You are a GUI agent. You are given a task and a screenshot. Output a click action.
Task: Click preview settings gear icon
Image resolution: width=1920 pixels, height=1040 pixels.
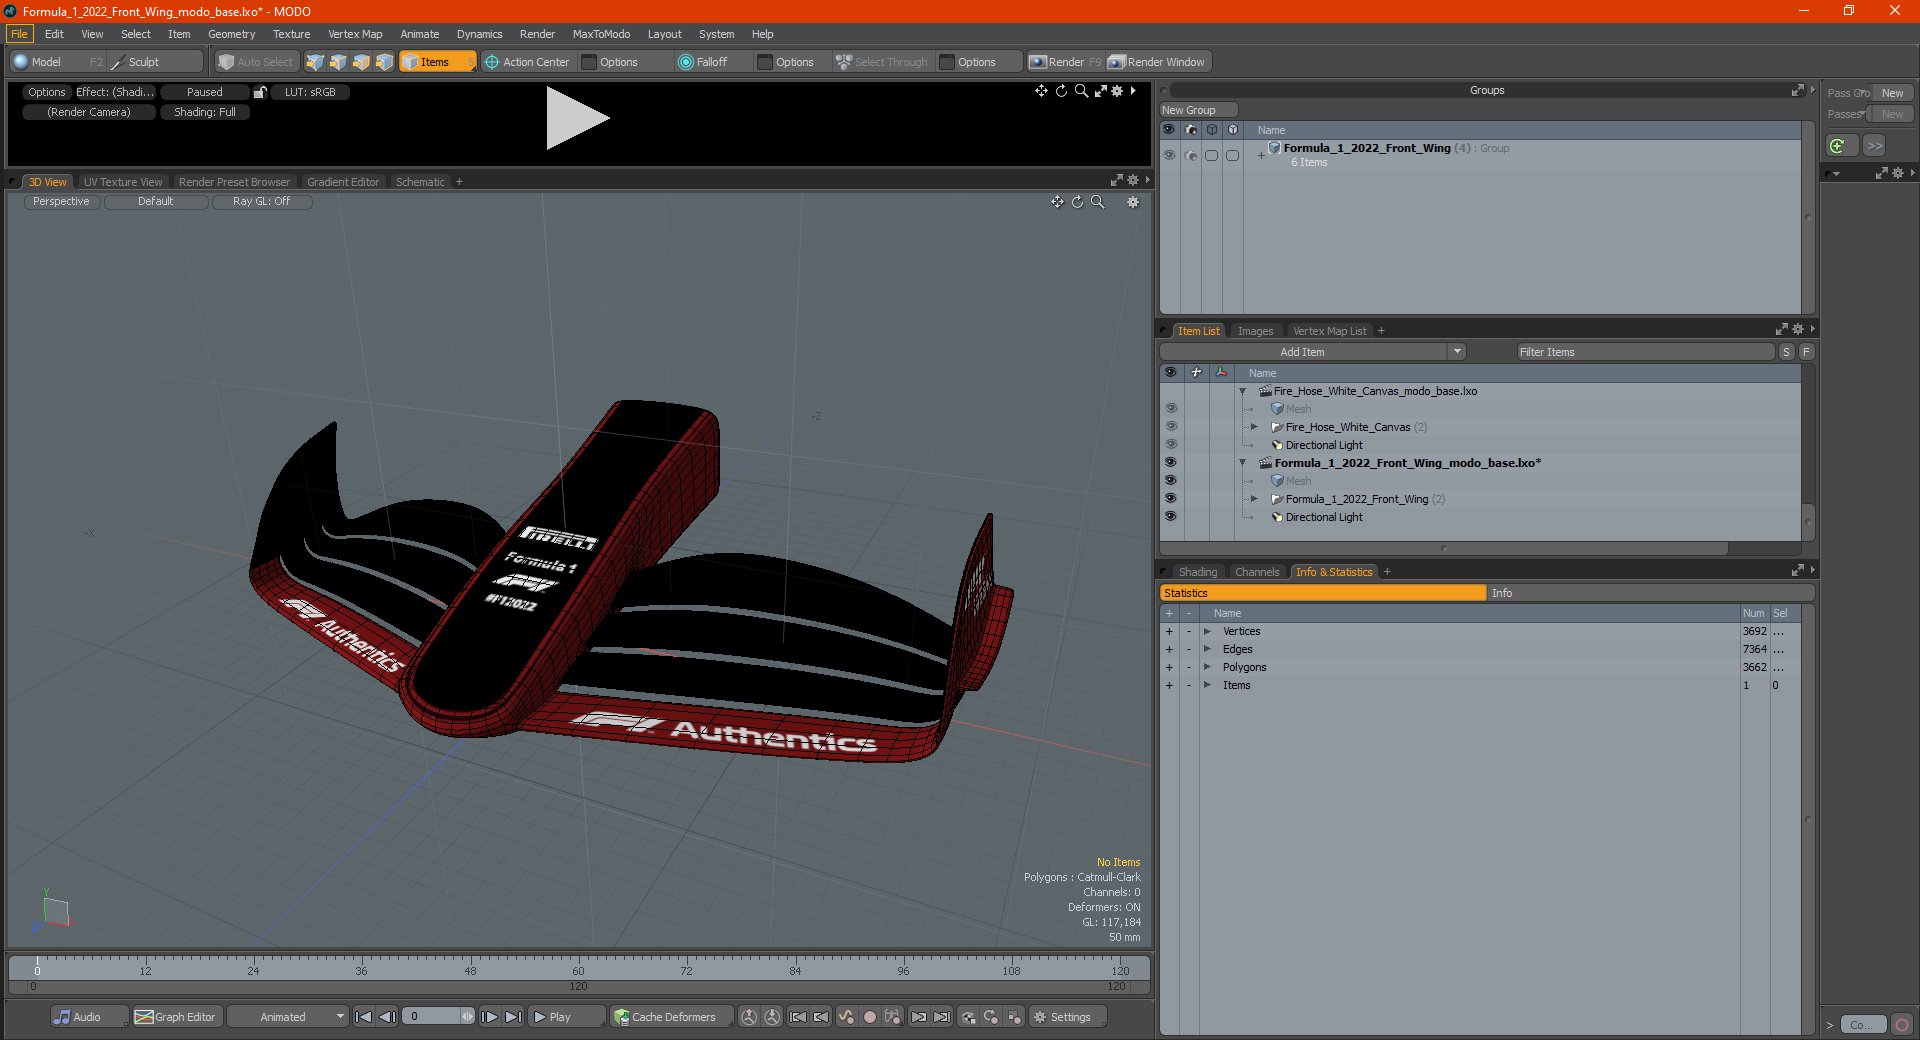click(1117, 91)
